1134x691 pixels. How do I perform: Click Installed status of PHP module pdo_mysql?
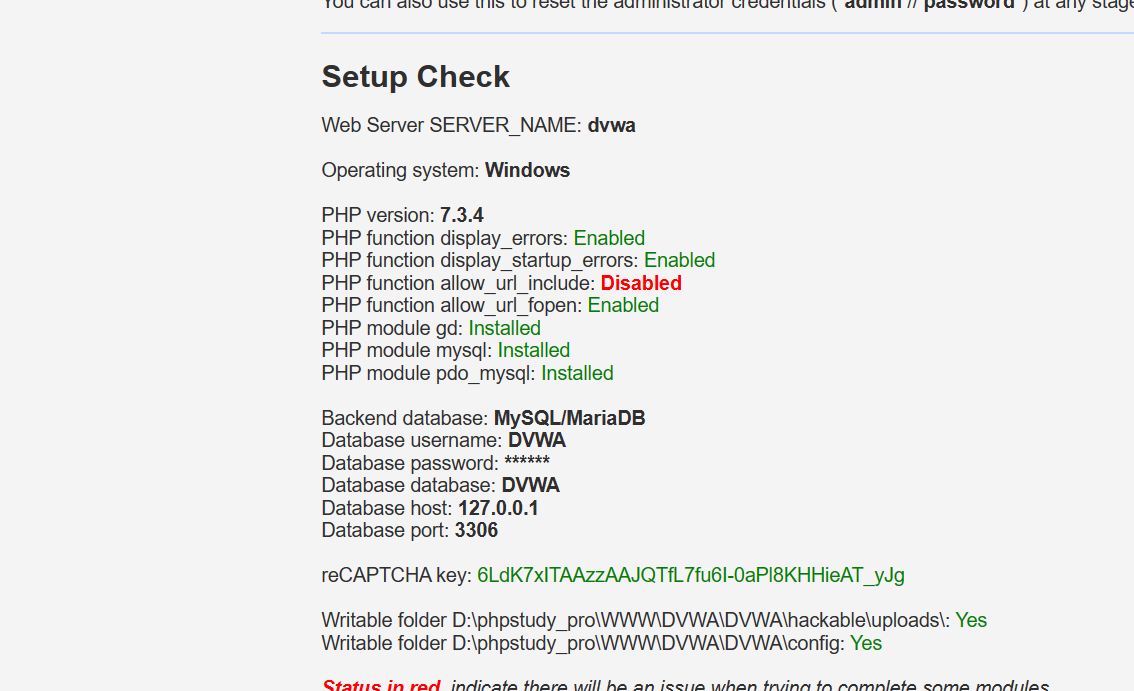[577, 373]
